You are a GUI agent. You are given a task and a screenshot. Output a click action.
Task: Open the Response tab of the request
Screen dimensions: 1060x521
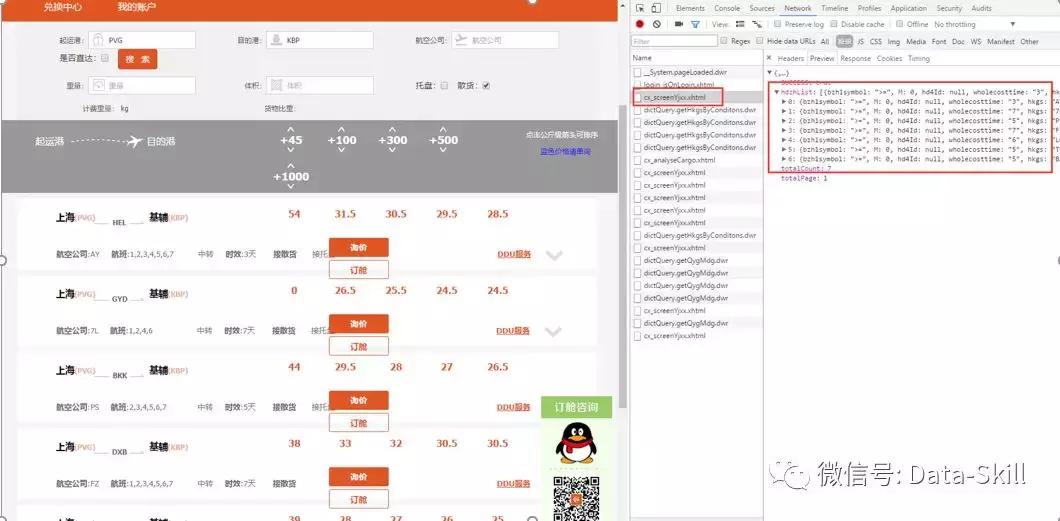tap(855, 59)
